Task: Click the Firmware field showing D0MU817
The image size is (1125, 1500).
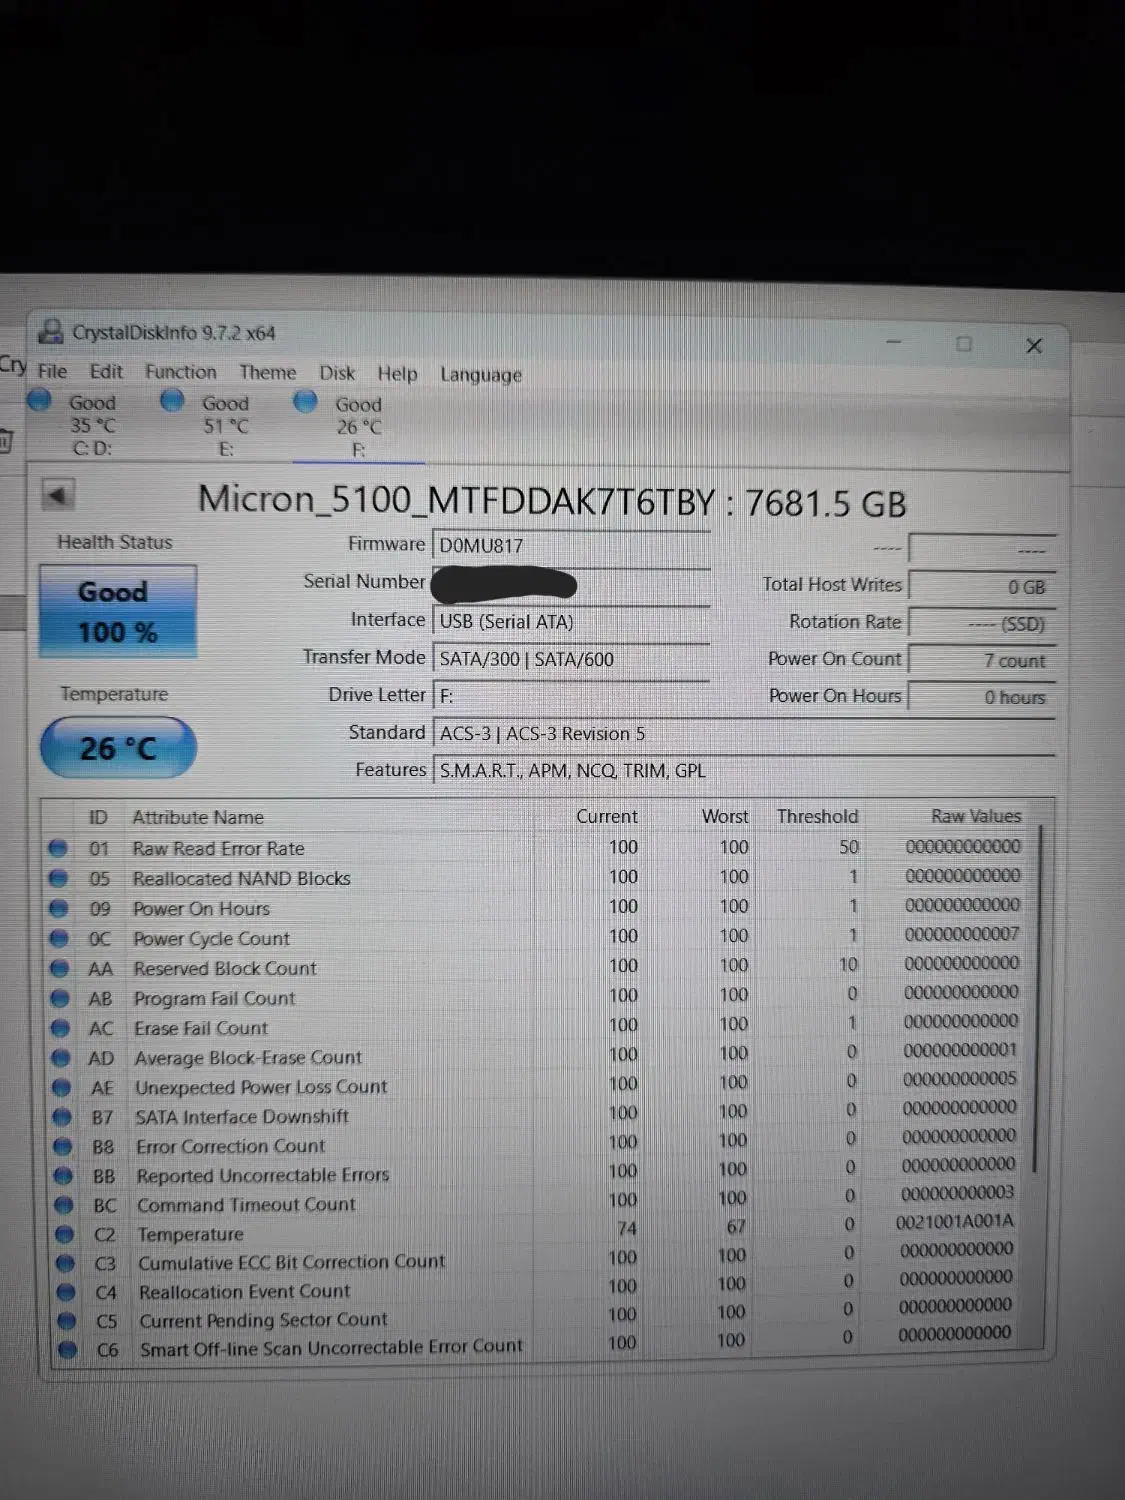Action: click(570, 544)
